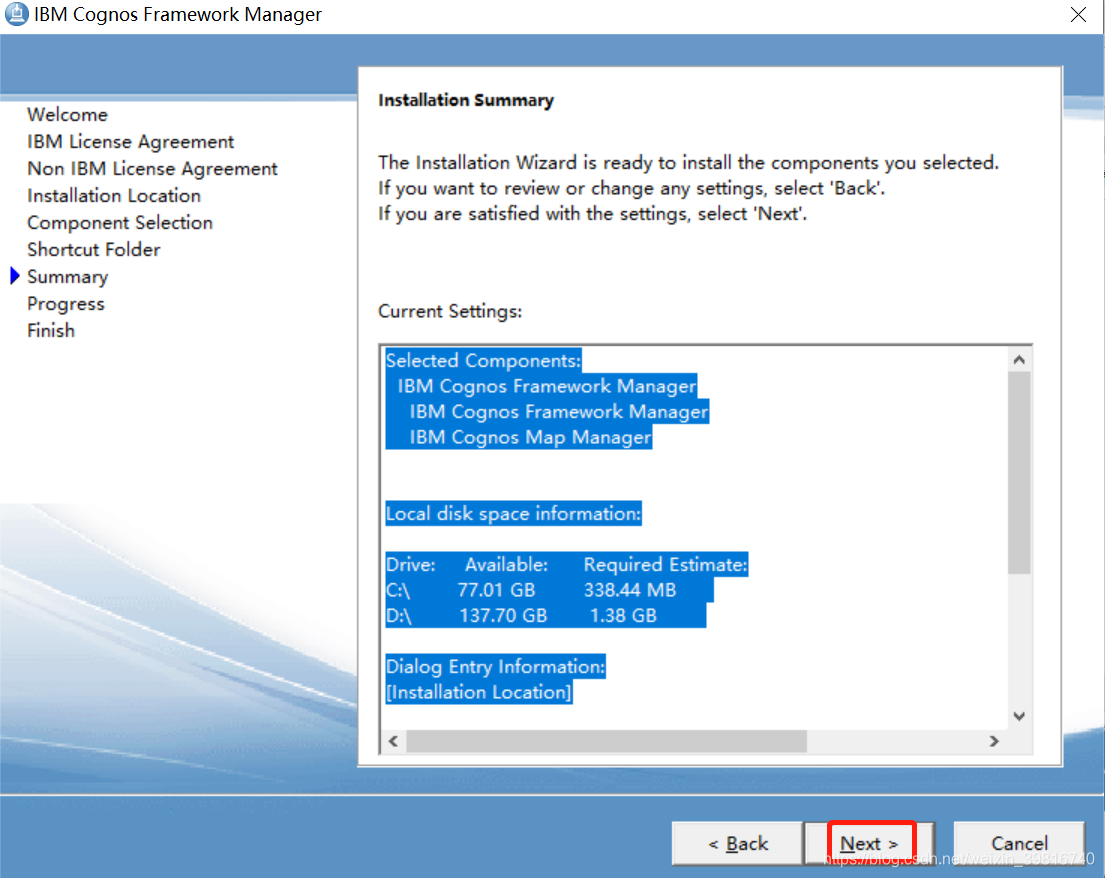This screenshot has height=878, width=1105.
Task: Click the 'Current Settings:' label
Action: tap(450, 311)
